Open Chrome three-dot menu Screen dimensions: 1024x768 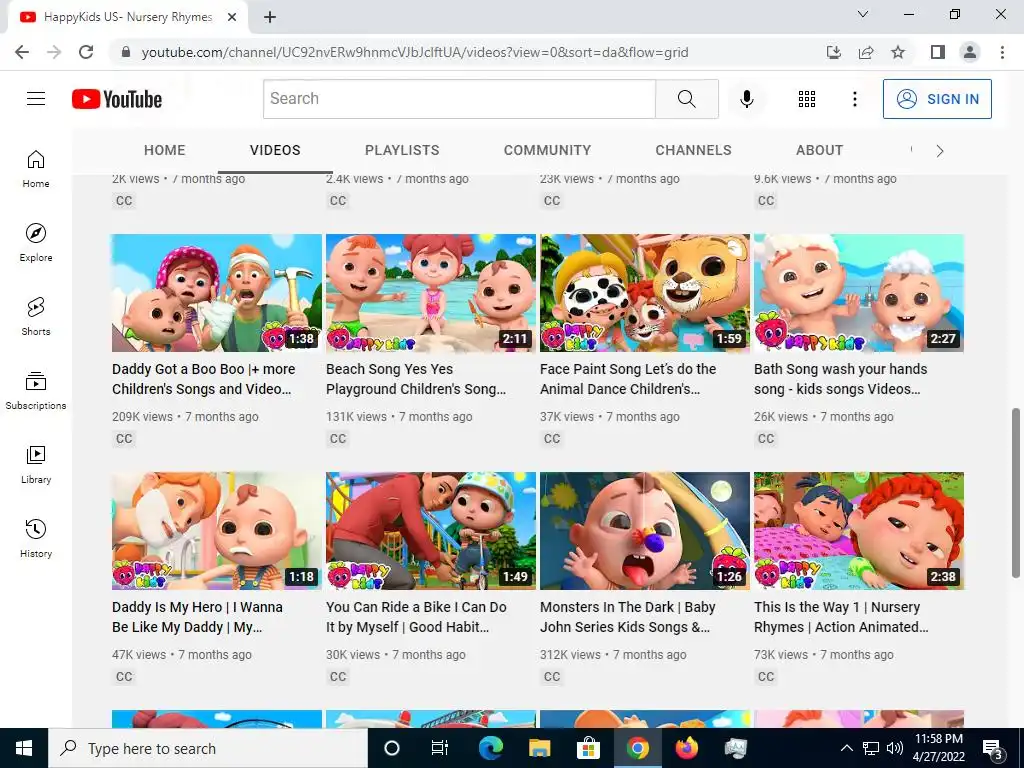pos(1002,52)
